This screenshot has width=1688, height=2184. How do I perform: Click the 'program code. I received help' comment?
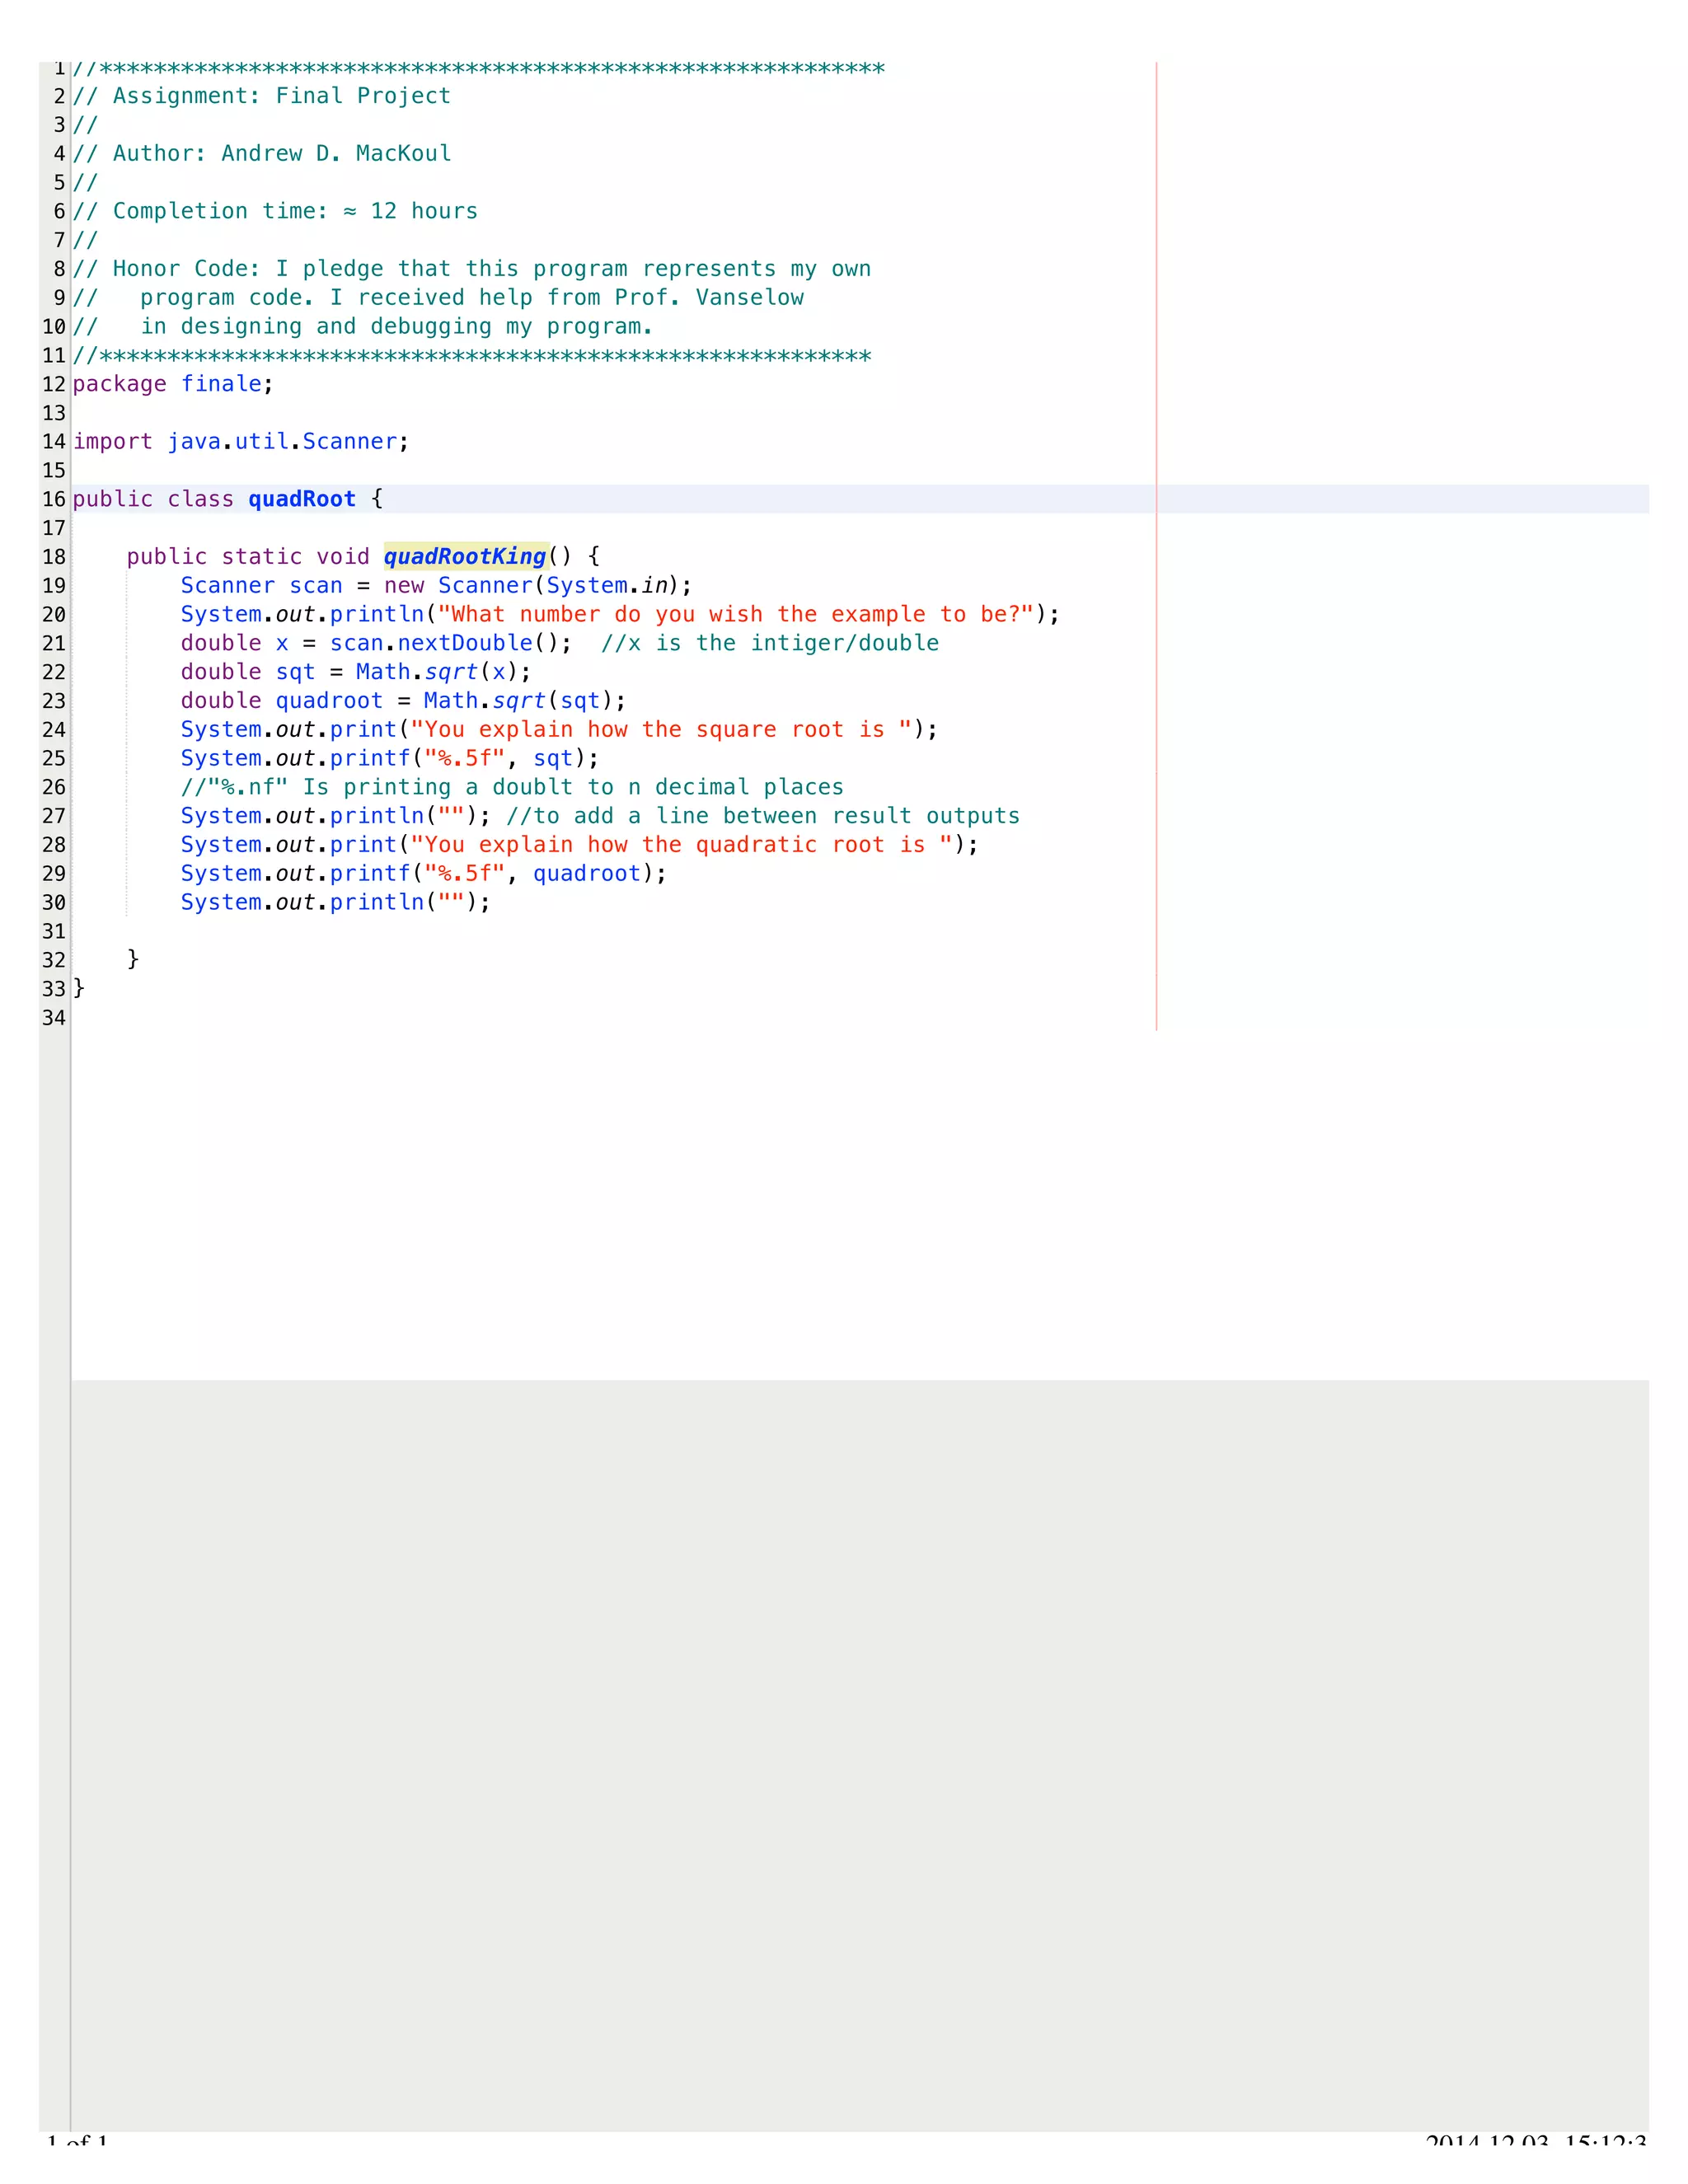point(438,298)
